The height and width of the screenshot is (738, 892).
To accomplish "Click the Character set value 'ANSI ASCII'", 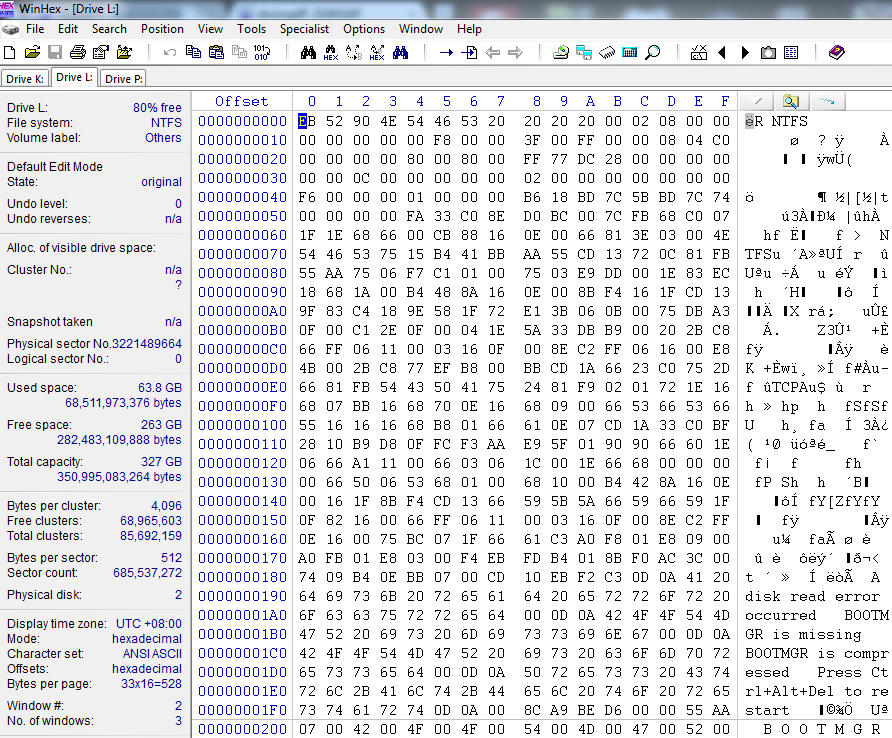I will 152,654.
